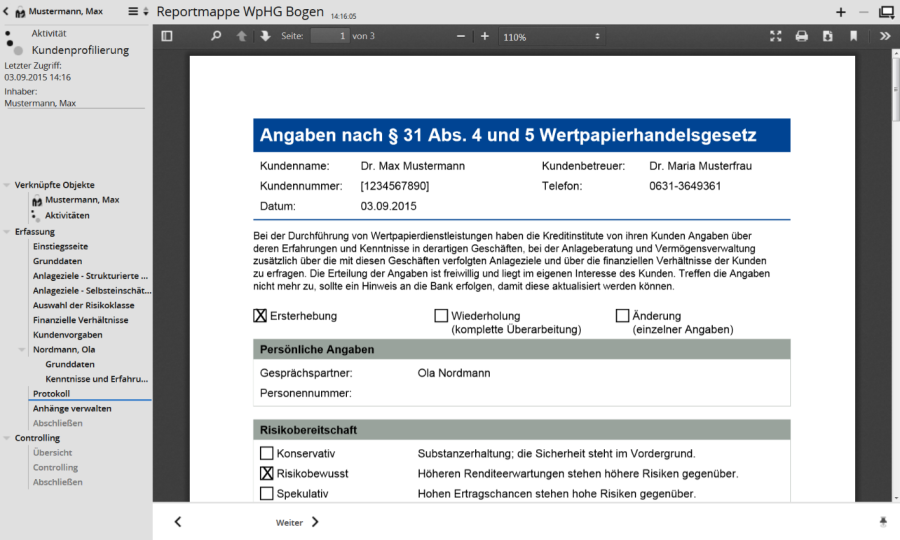Viewport: 900px width, 540px height.
Task: Collapse the Verknüpfte Objekte tree section
Action: tap(8, 185)
